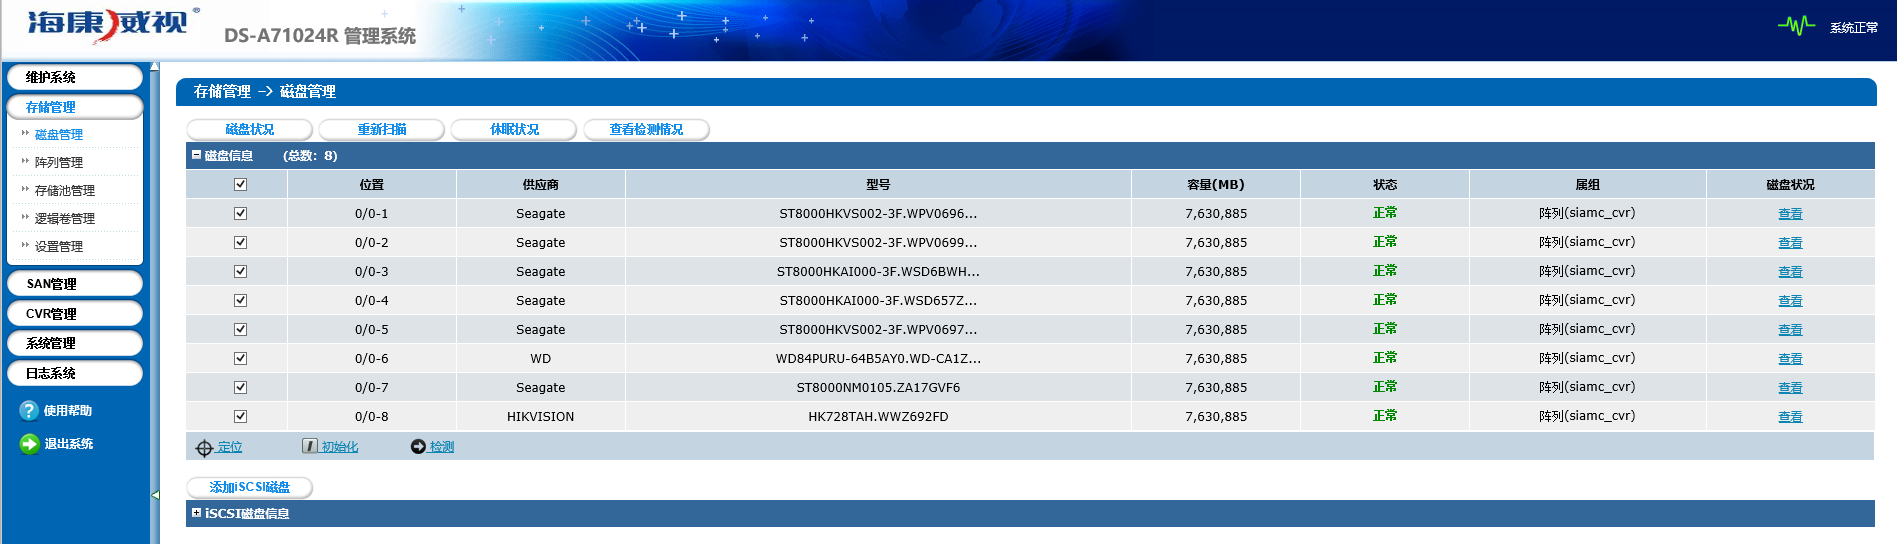Click the help question mark icon
Image resolution: width=1897 pixels, height=544 pixels.
point(29,410)
